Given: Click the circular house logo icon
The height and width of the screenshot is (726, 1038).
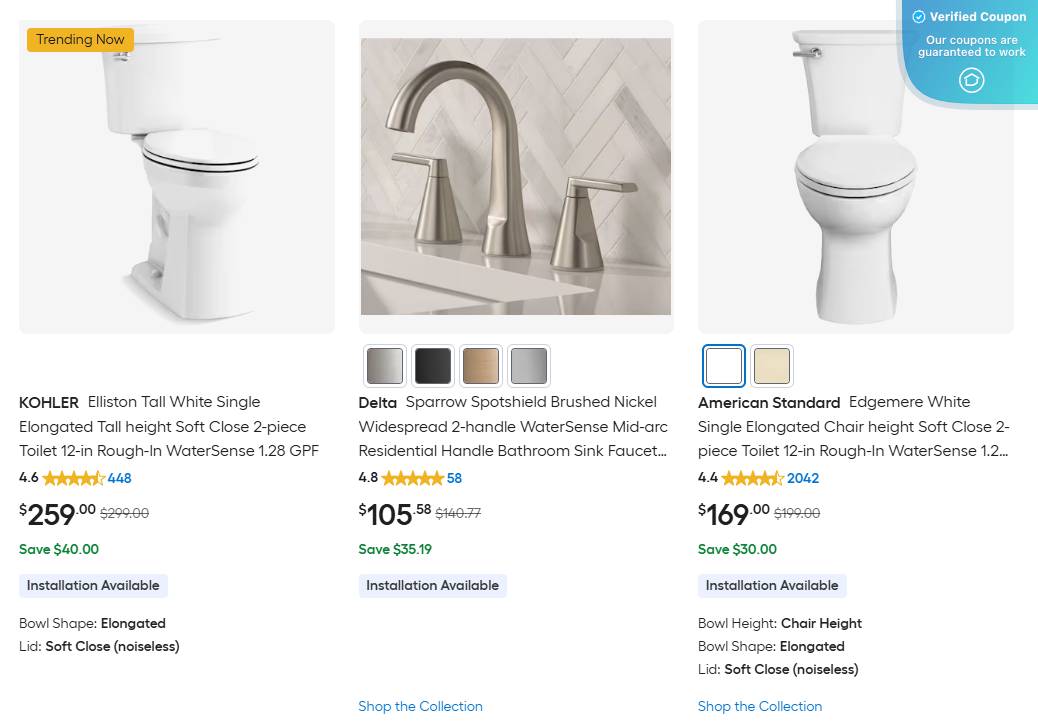Looking at the screenshot, I should click(x=971, y=81).
